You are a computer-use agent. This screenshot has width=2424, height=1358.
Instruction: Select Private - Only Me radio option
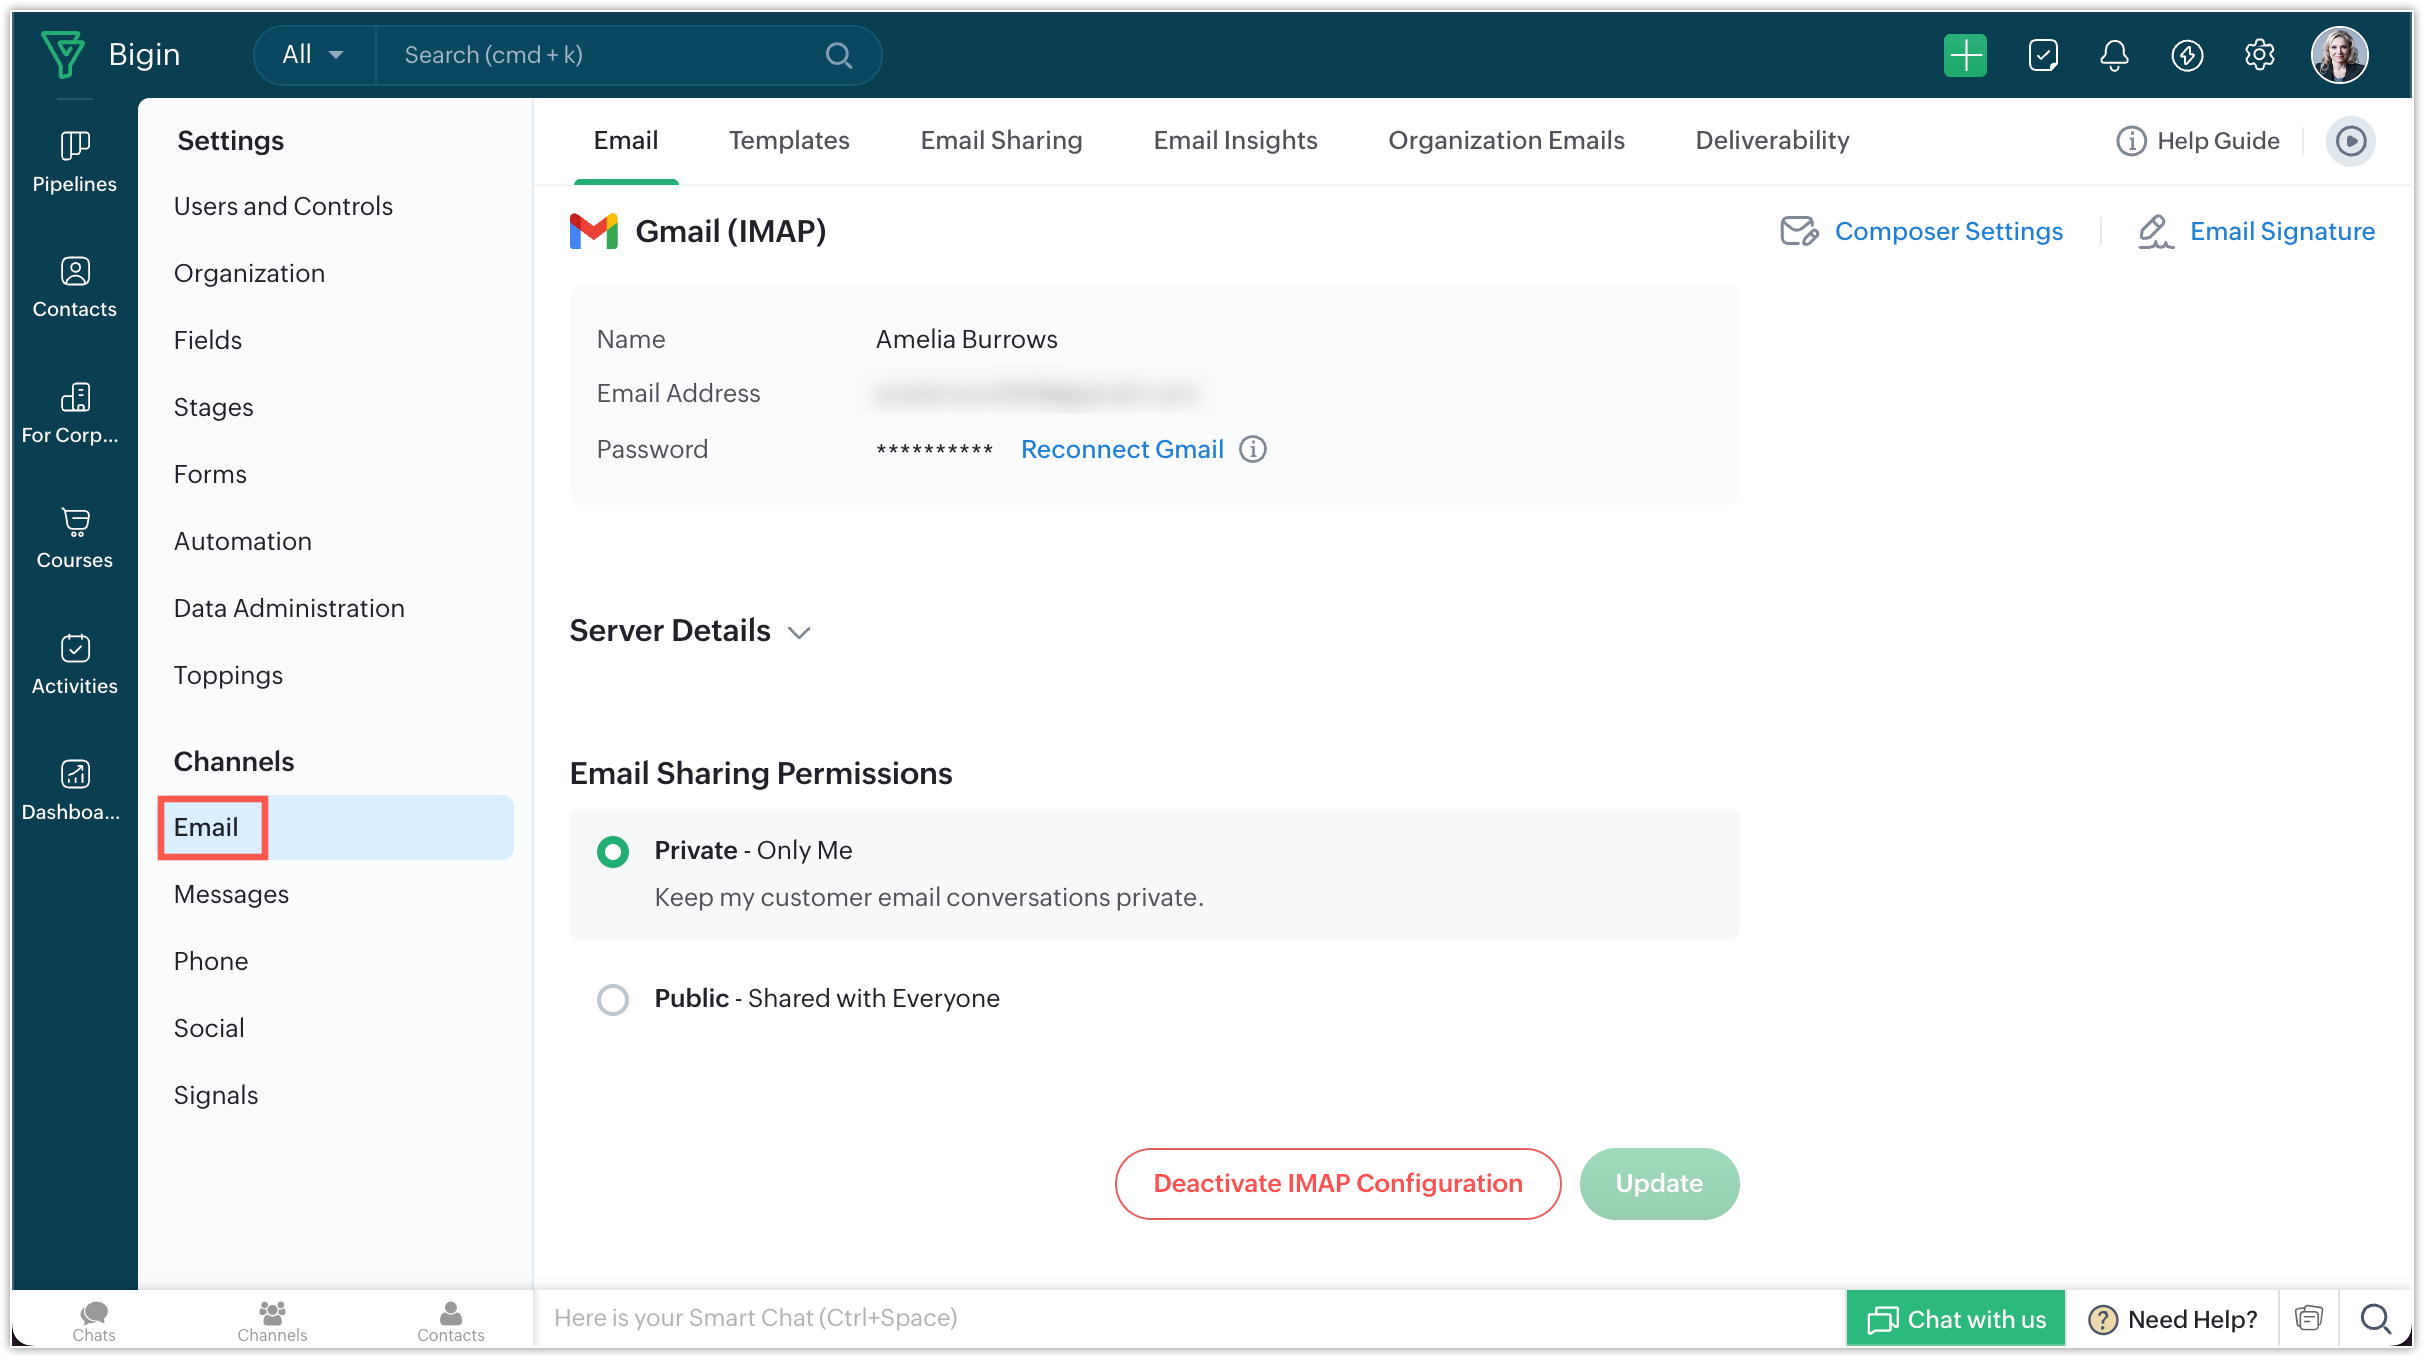click(x=613, y=852)
